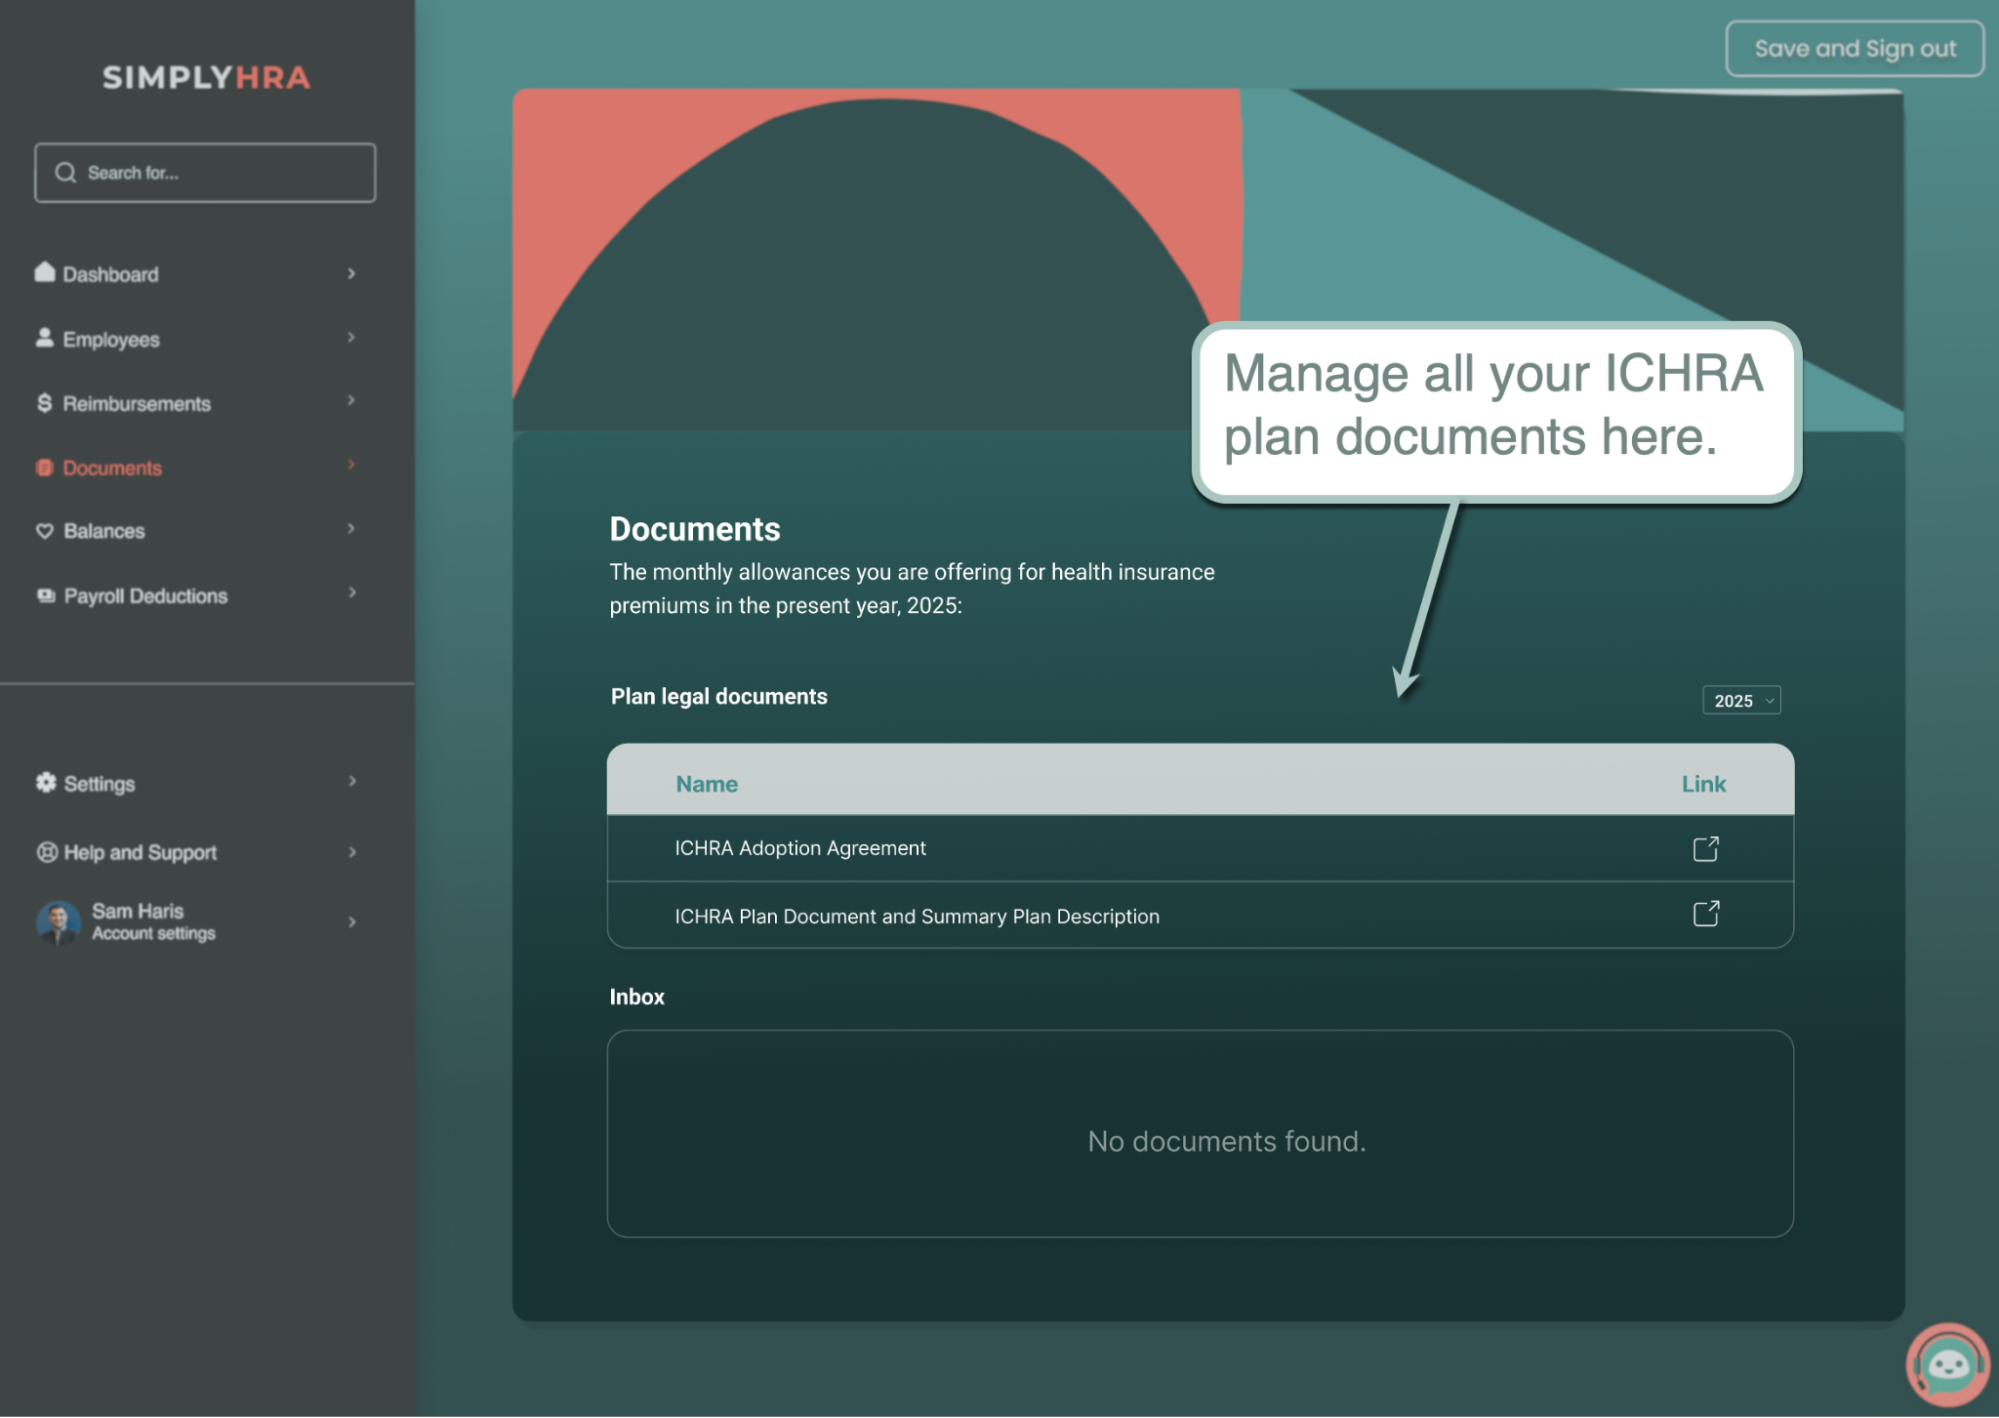Open ICHRA Adoption Agreement external link icon

[x=1705, y=849]
